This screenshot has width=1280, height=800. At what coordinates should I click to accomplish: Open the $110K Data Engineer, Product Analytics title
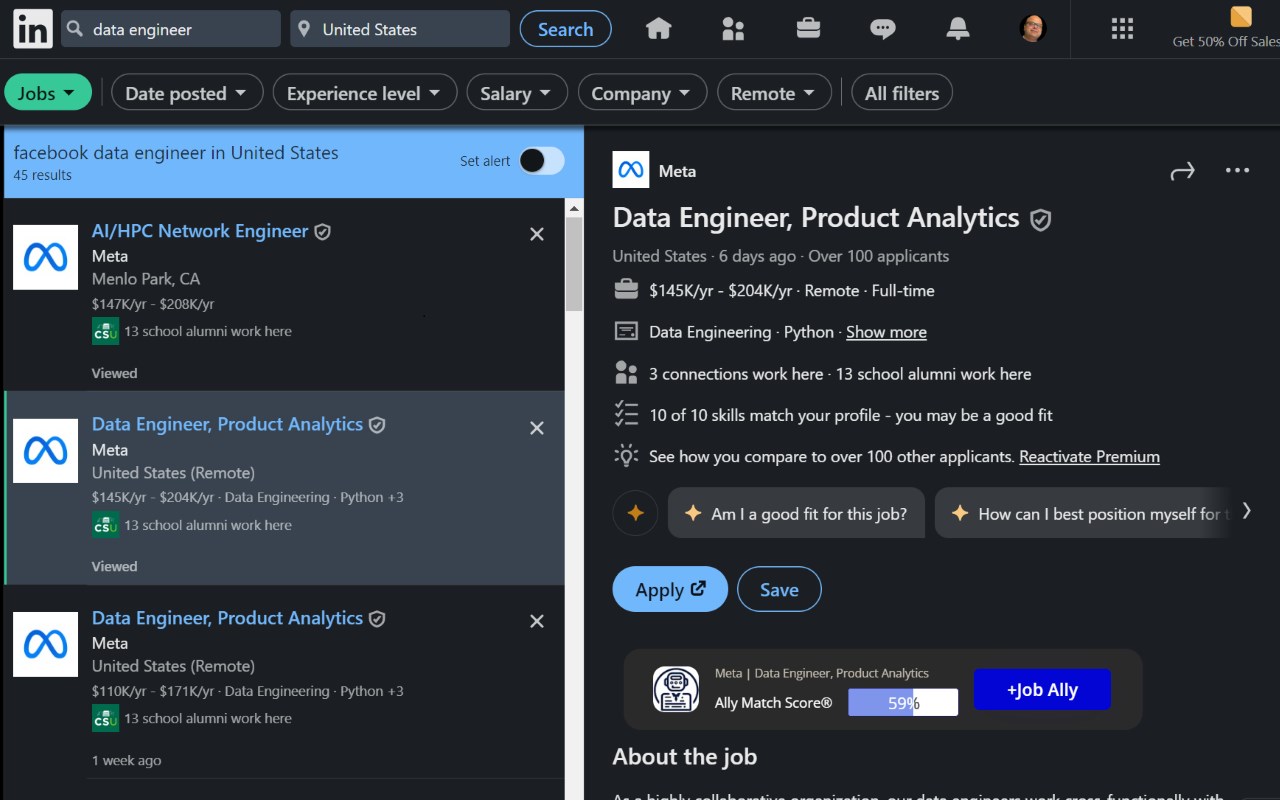point(227,618)
